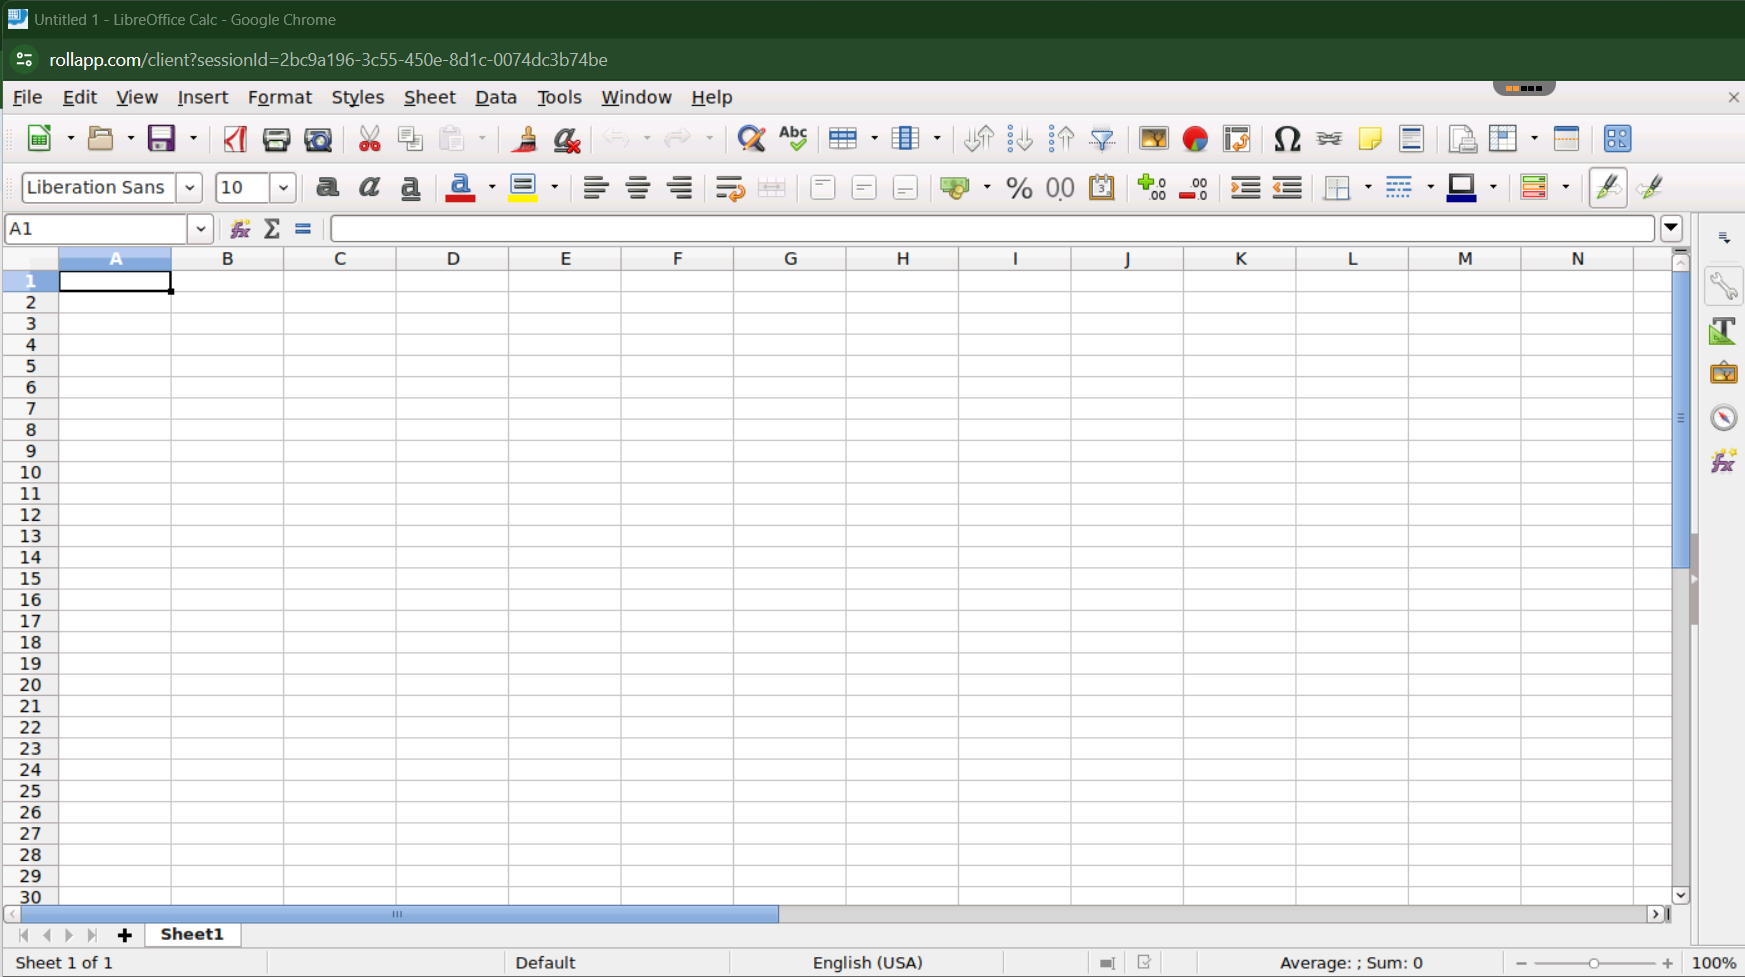Export the spreadsheet directly as PDF
Viewport: 1745px width, 977px height.
tap(235, 139)
